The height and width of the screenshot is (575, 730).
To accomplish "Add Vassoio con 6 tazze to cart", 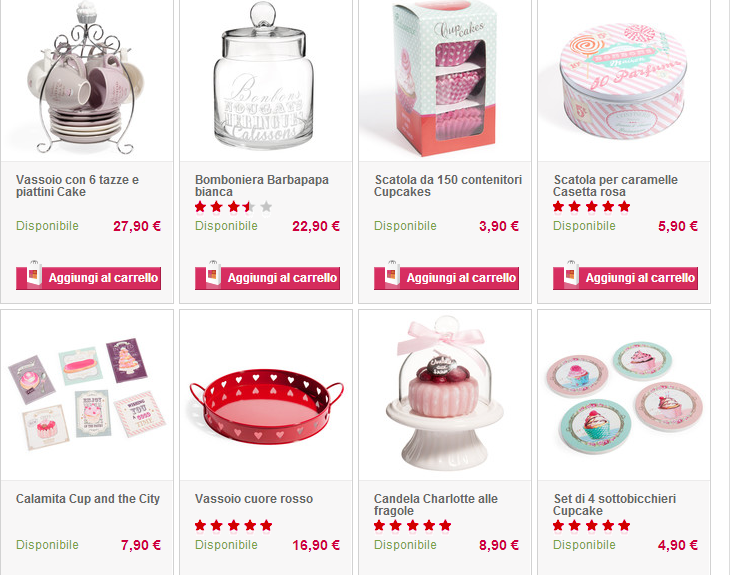I will (88, 278).
